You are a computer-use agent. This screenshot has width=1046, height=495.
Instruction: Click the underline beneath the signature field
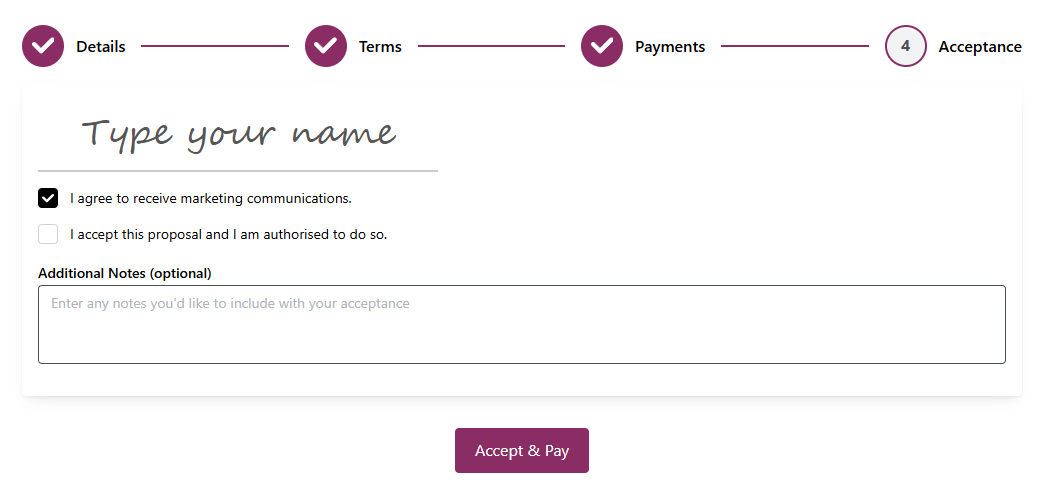(x=238, y=171)
